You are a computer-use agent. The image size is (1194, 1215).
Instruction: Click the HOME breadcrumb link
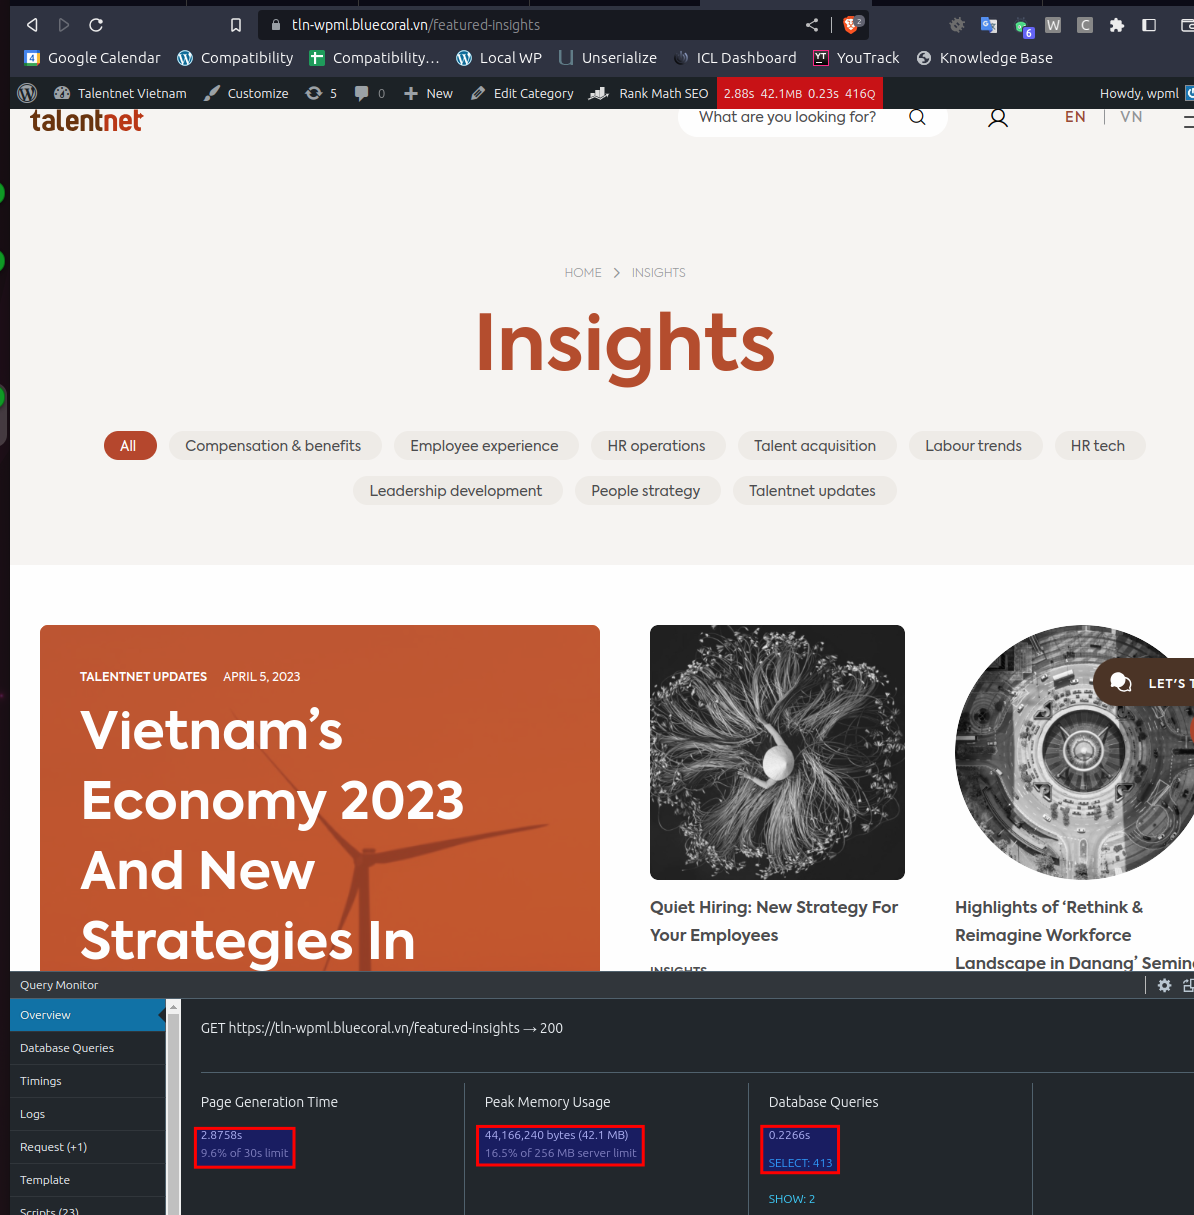(x=583, y=272)
